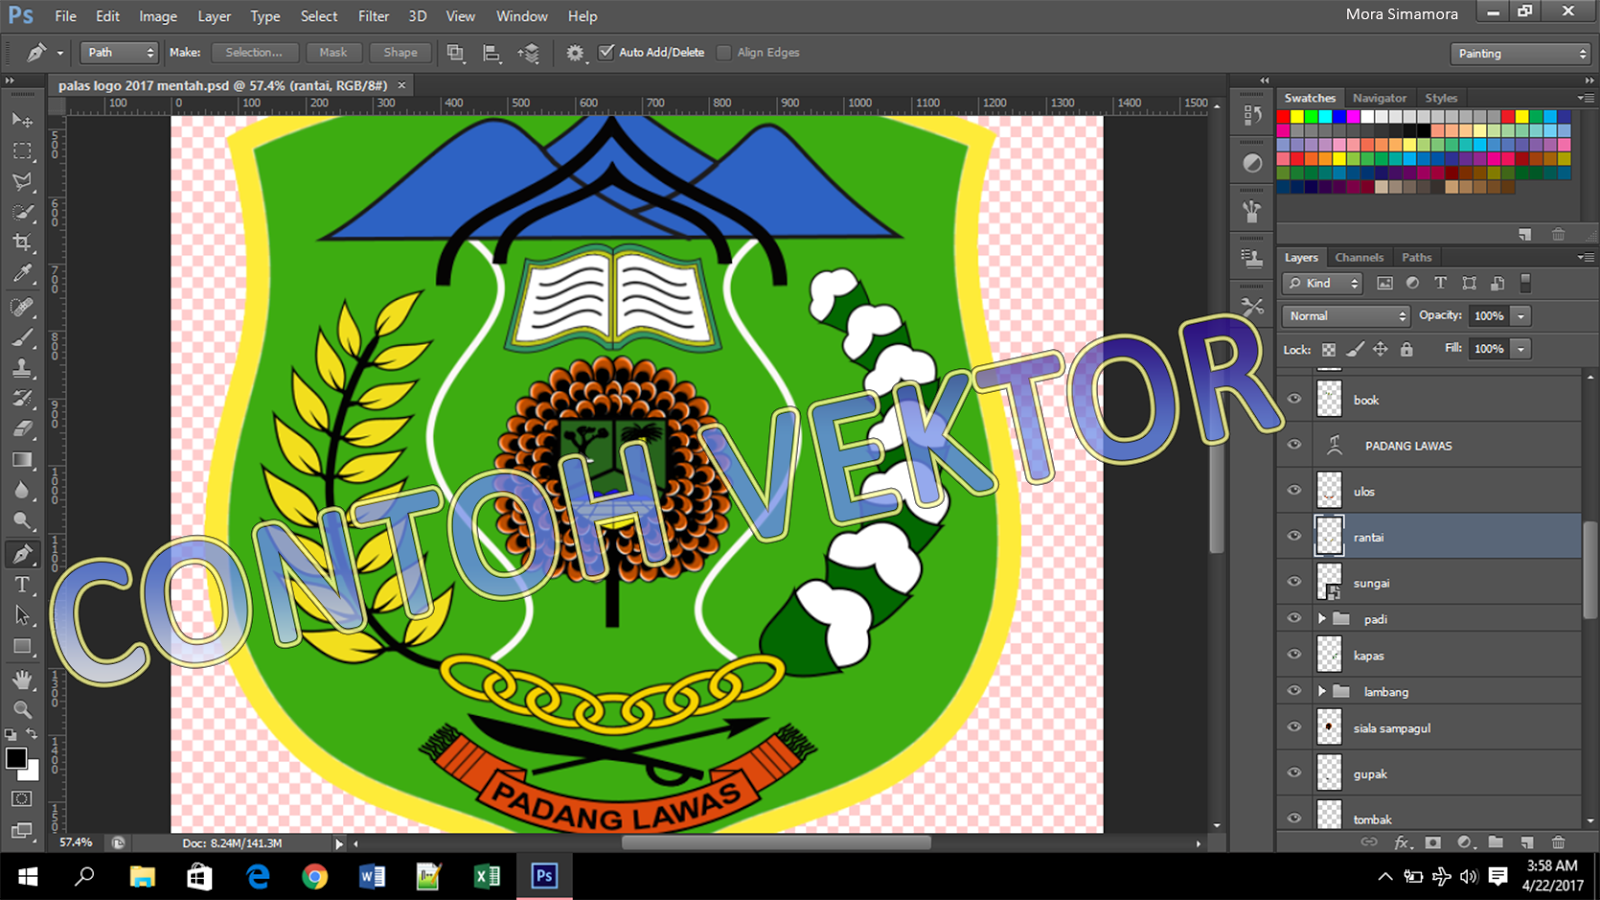Viewport: 1600px width, 900px height.
Task: Switch to the Channels tab
Action: pos(1359,257)
